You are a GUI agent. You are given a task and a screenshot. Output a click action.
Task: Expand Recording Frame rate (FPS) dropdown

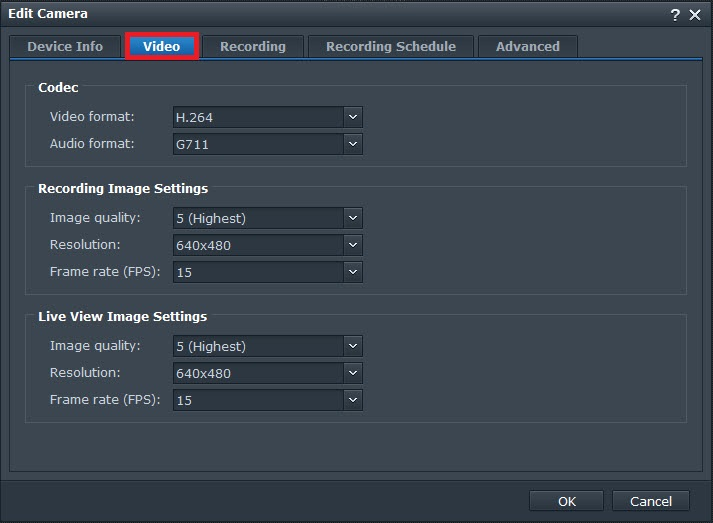[352, 272]
